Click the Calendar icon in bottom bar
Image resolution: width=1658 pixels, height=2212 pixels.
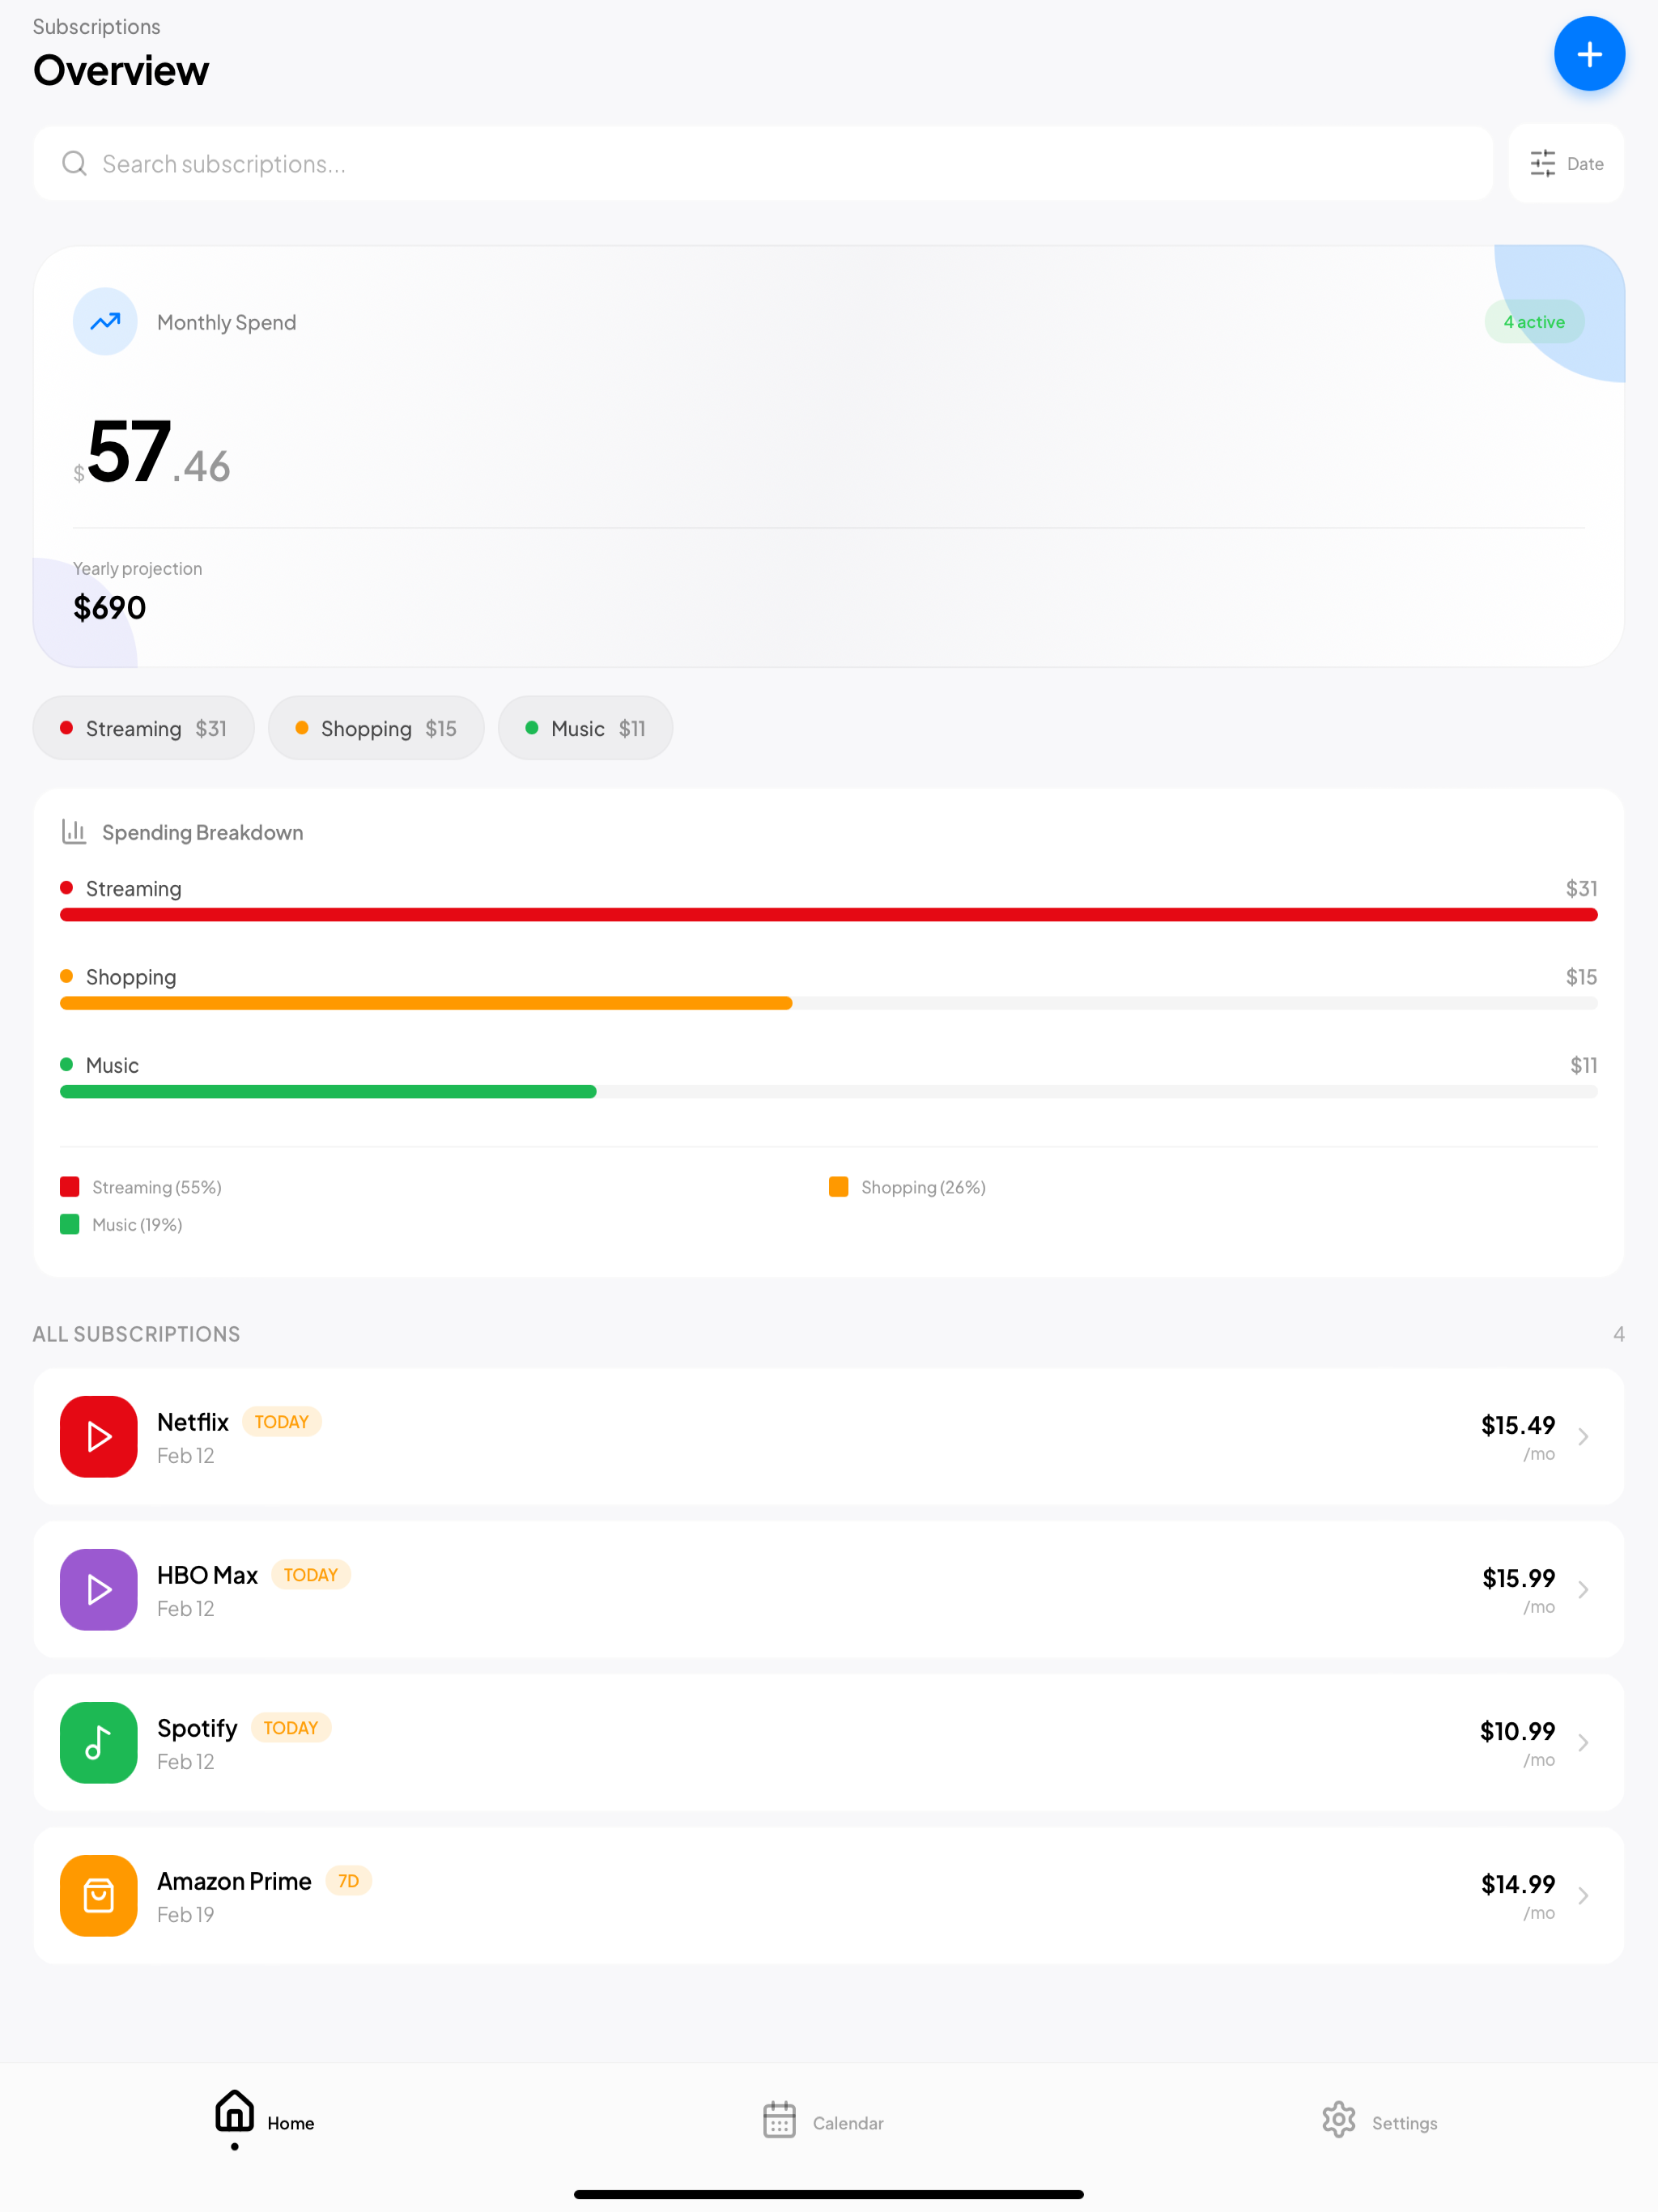(779, 2119)
